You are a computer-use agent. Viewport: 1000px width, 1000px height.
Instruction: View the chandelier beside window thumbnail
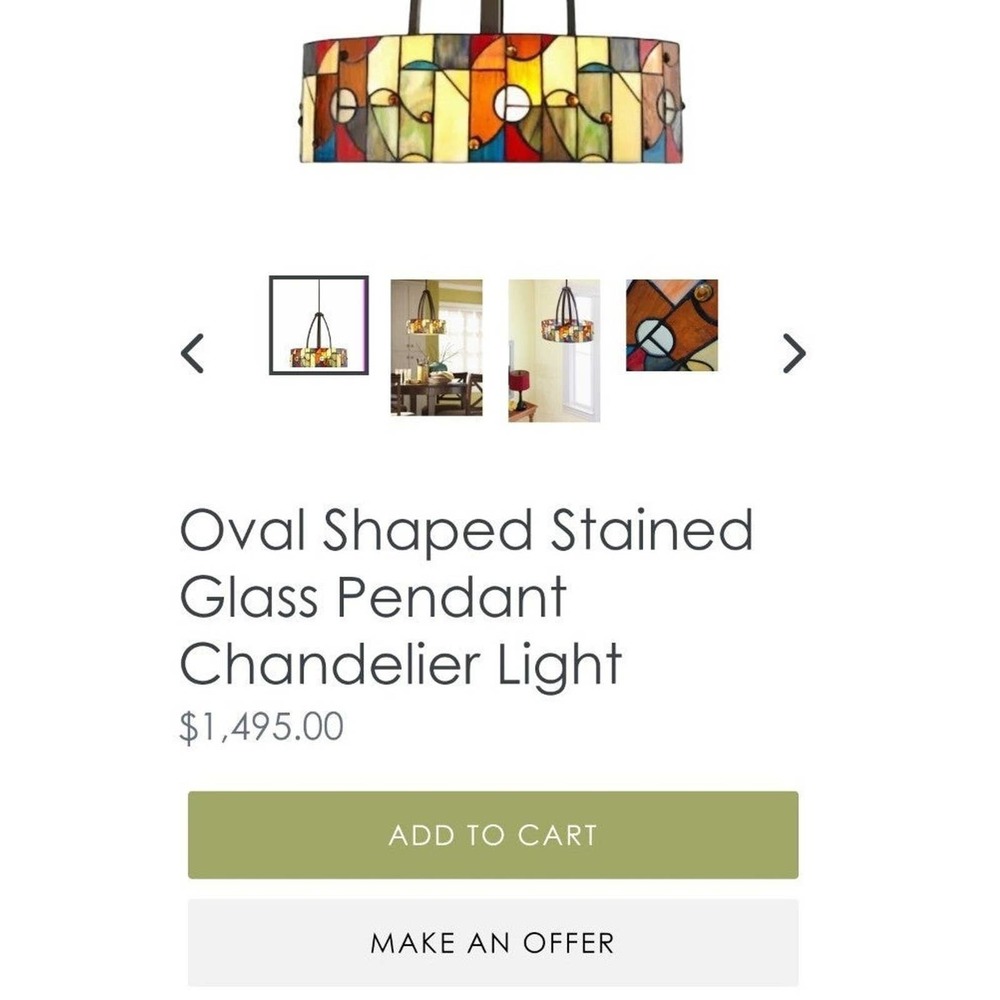coord(554,352)
